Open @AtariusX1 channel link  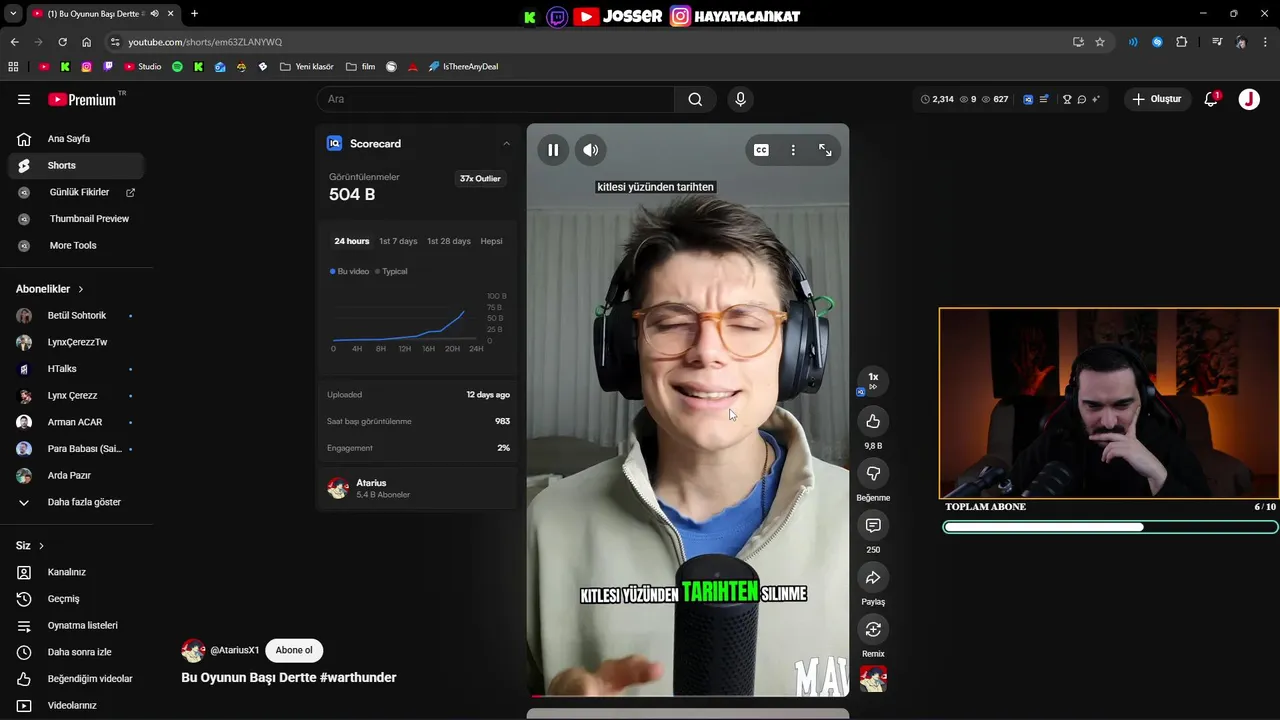point(234,650)
